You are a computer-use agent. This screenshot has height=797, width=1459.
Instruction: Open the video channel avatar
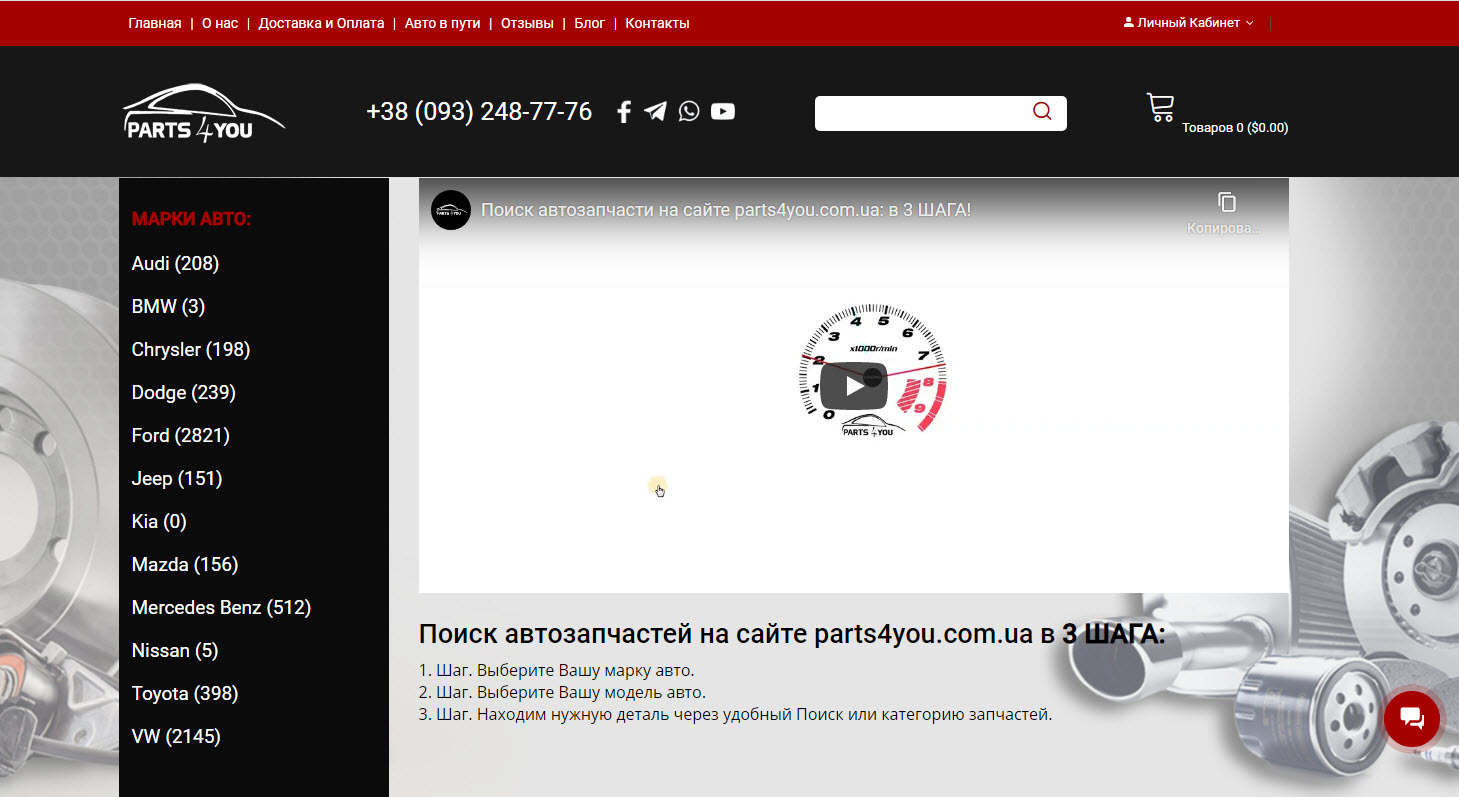pos(451,210)
